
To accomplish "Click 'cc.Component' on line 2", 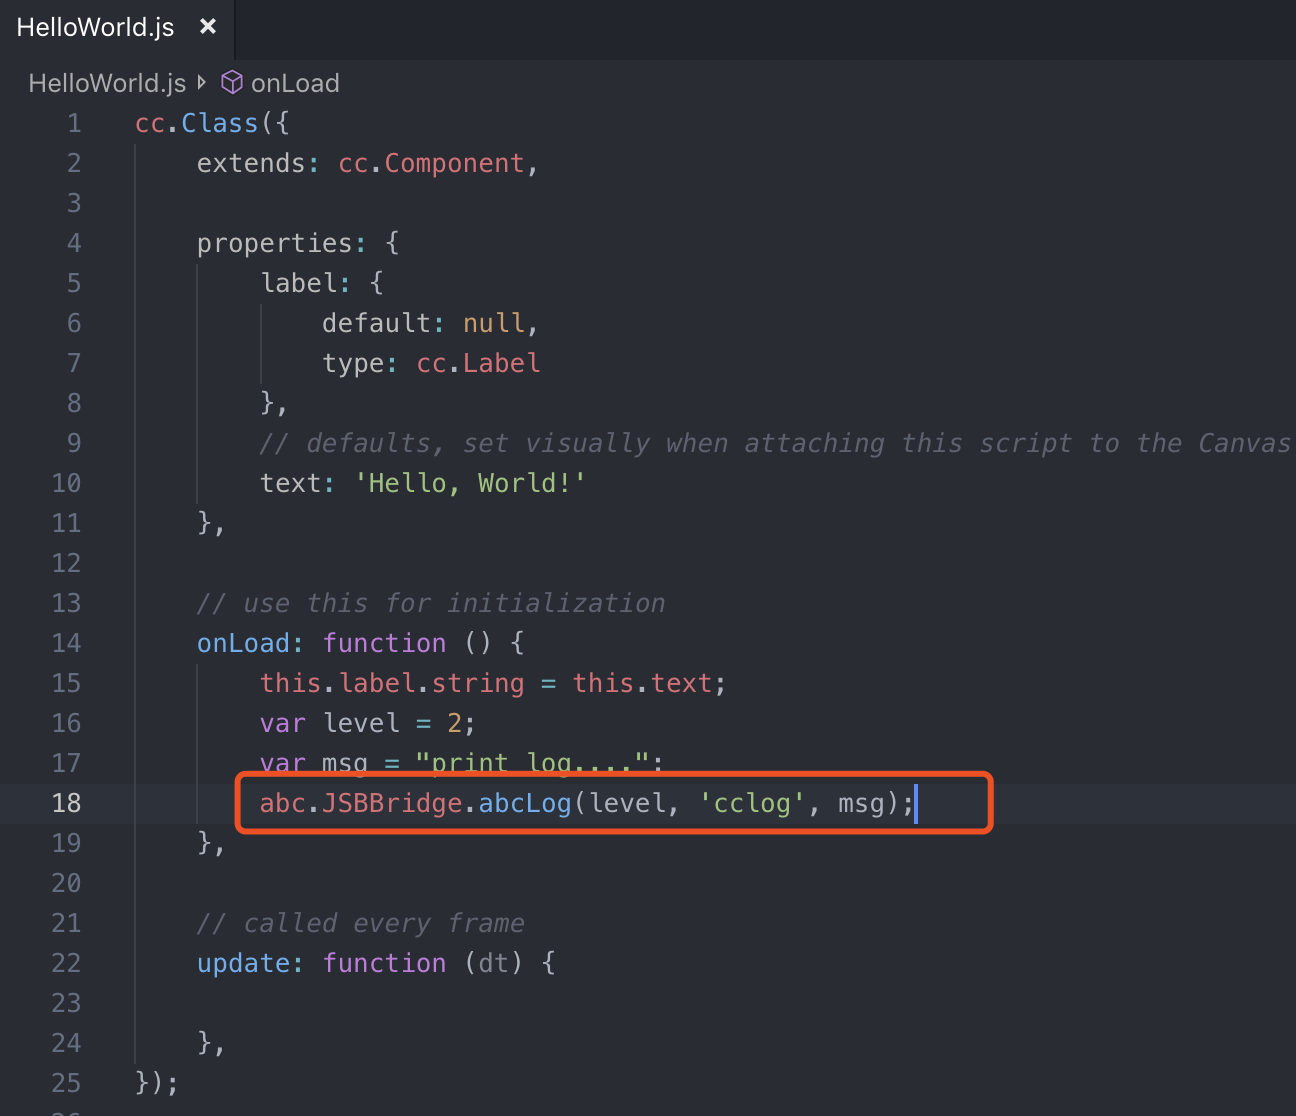I will pos(432,163).
